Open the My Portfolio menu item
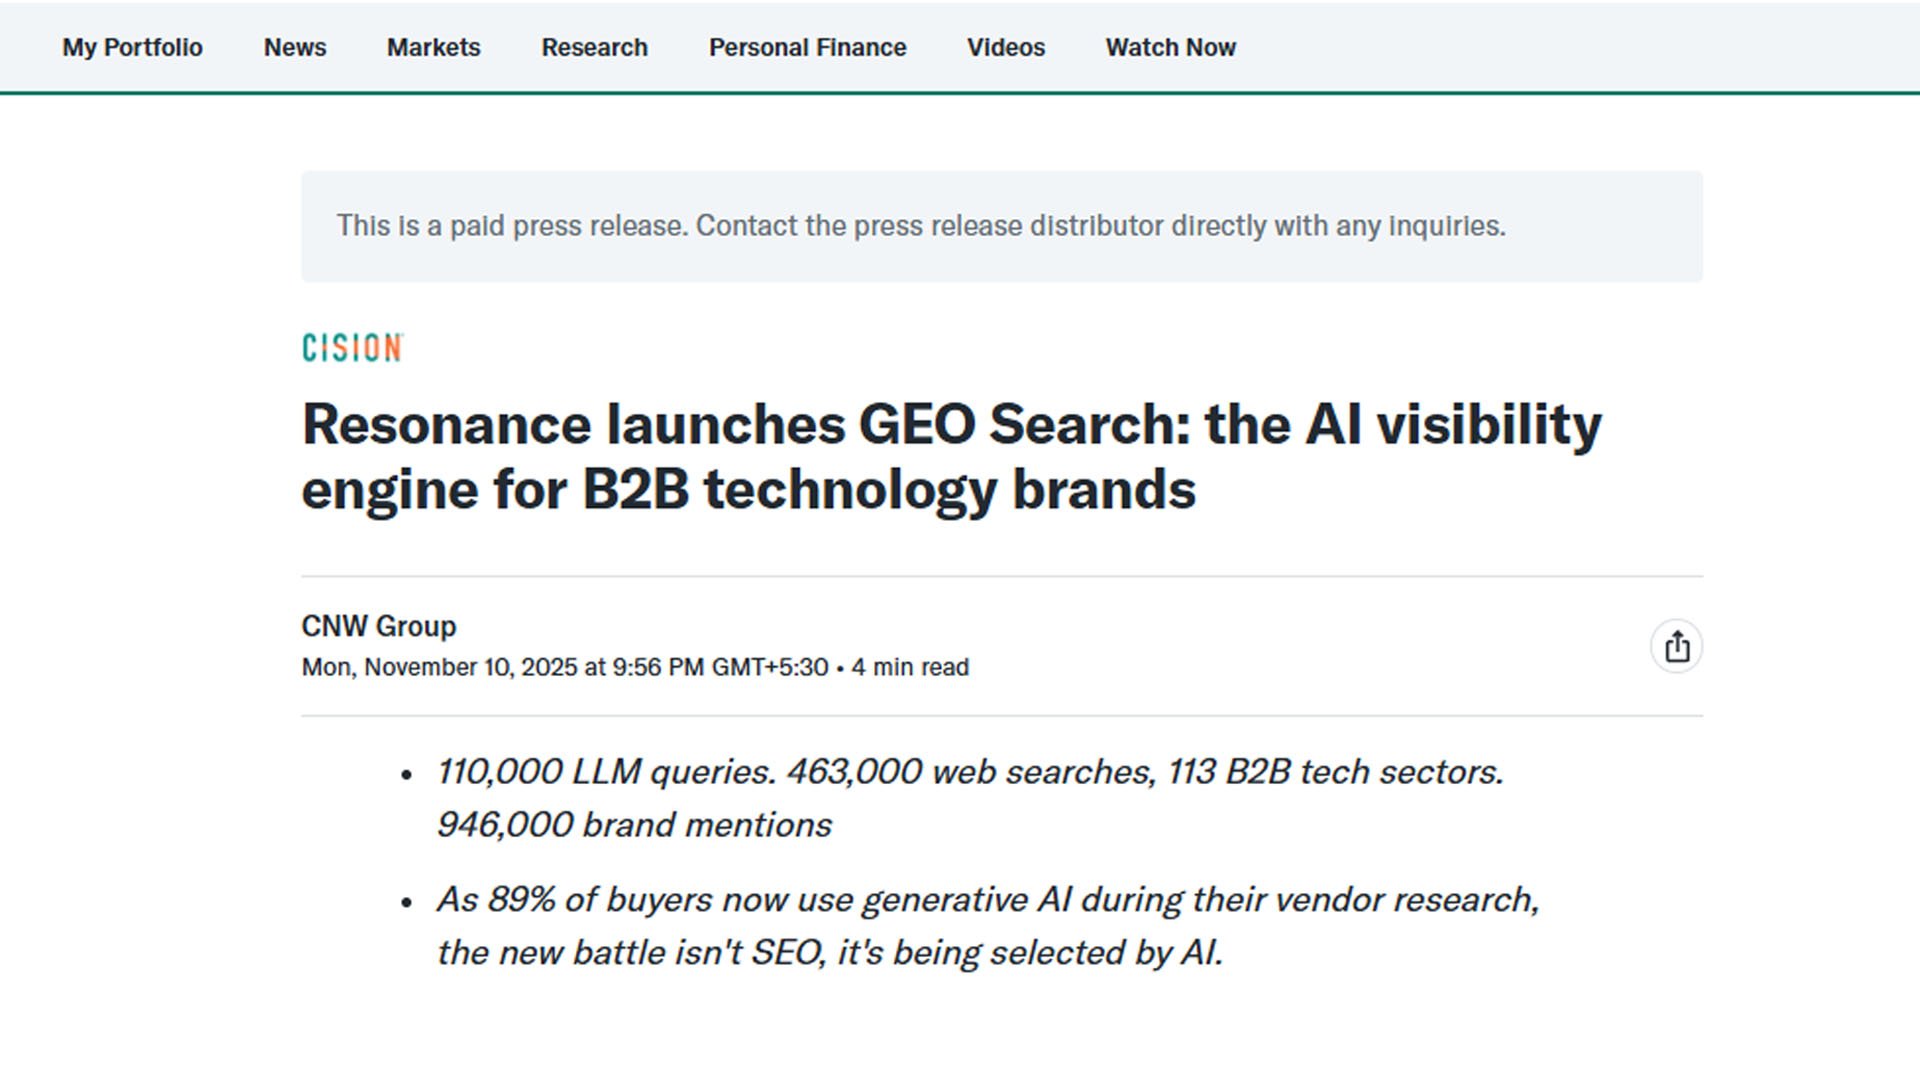Image resolution: width=1920 pixels, height=1080 pixels. point(132,47)
